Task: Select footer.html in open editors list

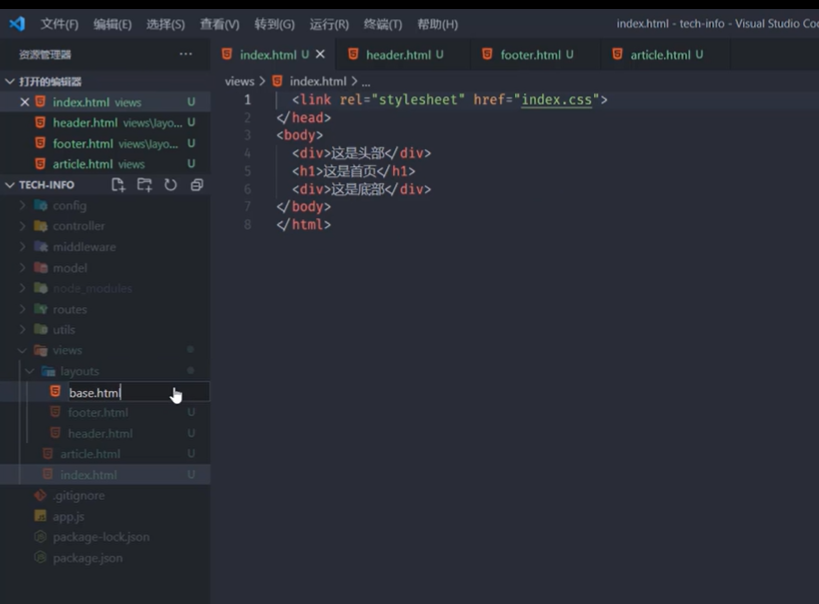Action: [105, 143]
